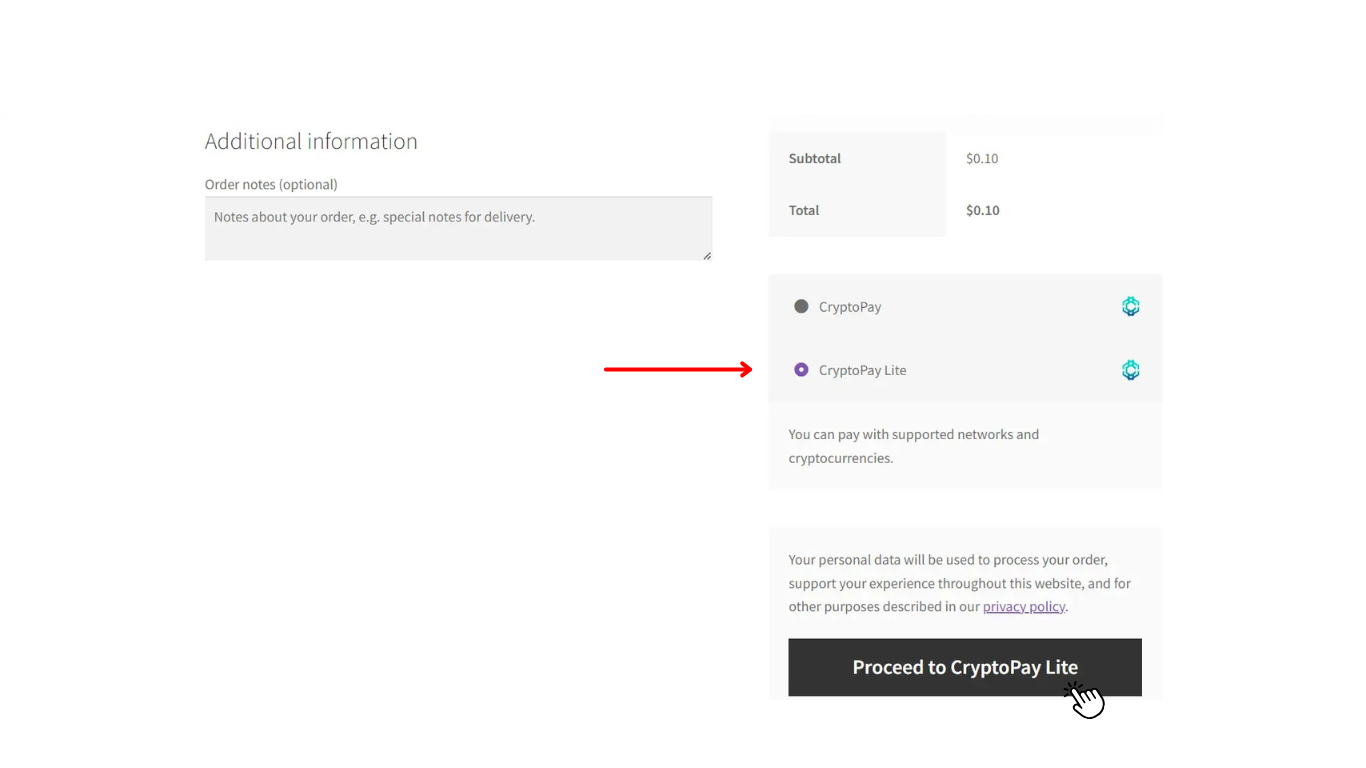Open the privacy policy link

coord(1024,607)
